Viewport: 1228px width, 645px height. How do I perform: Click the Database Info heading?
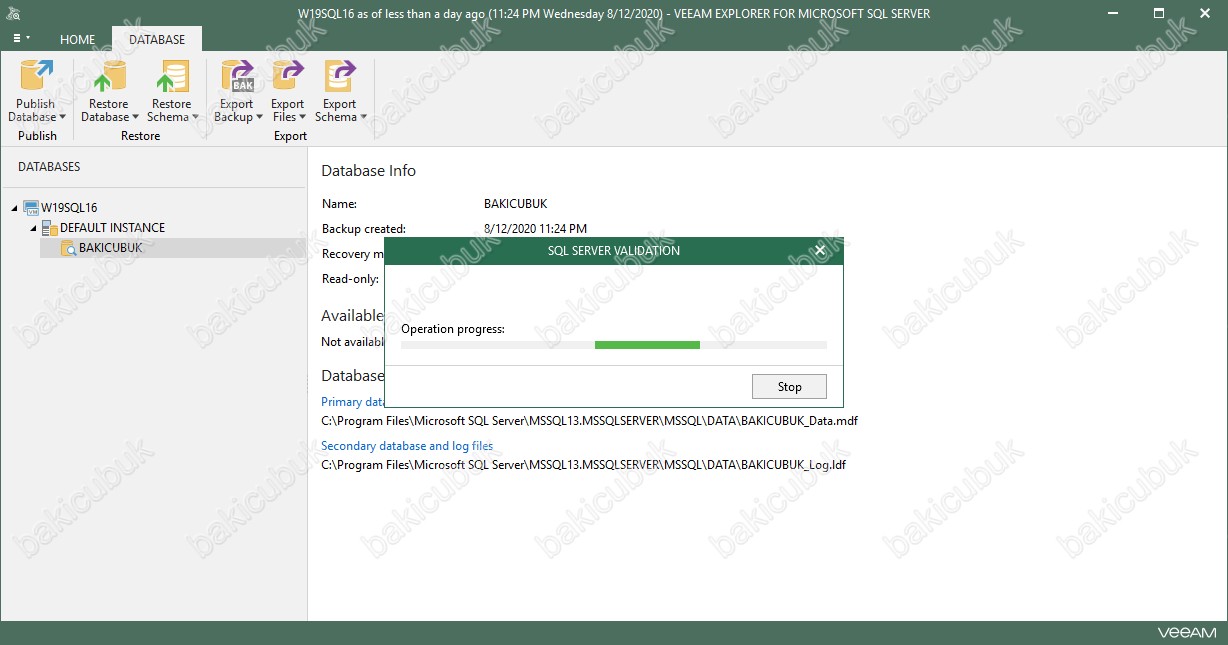click(x=369, y=171)
